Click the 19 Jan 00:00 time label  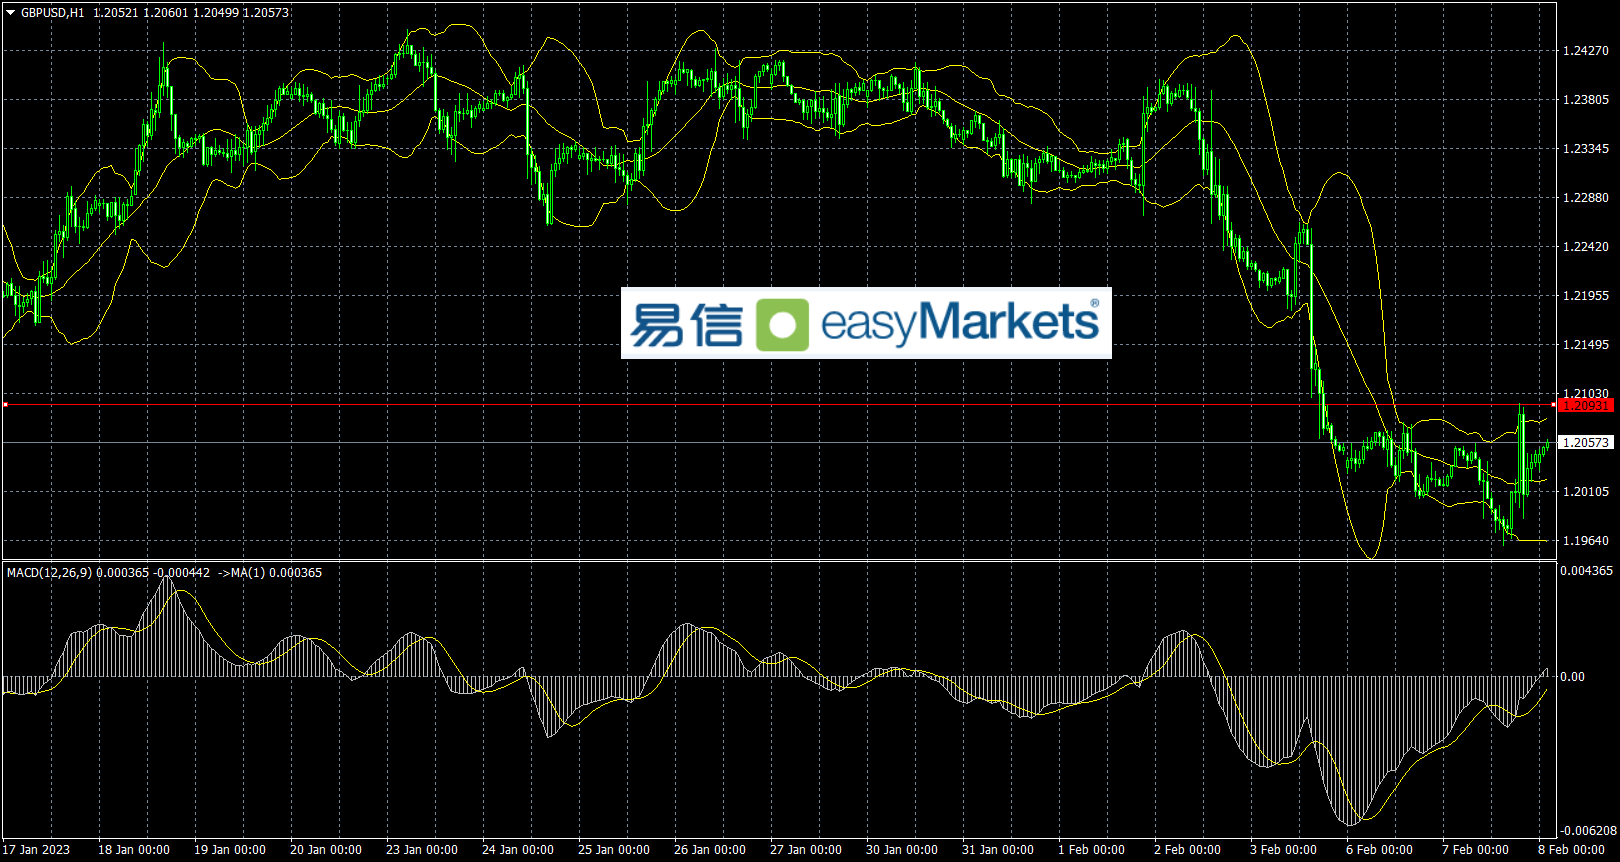(230, 850)
